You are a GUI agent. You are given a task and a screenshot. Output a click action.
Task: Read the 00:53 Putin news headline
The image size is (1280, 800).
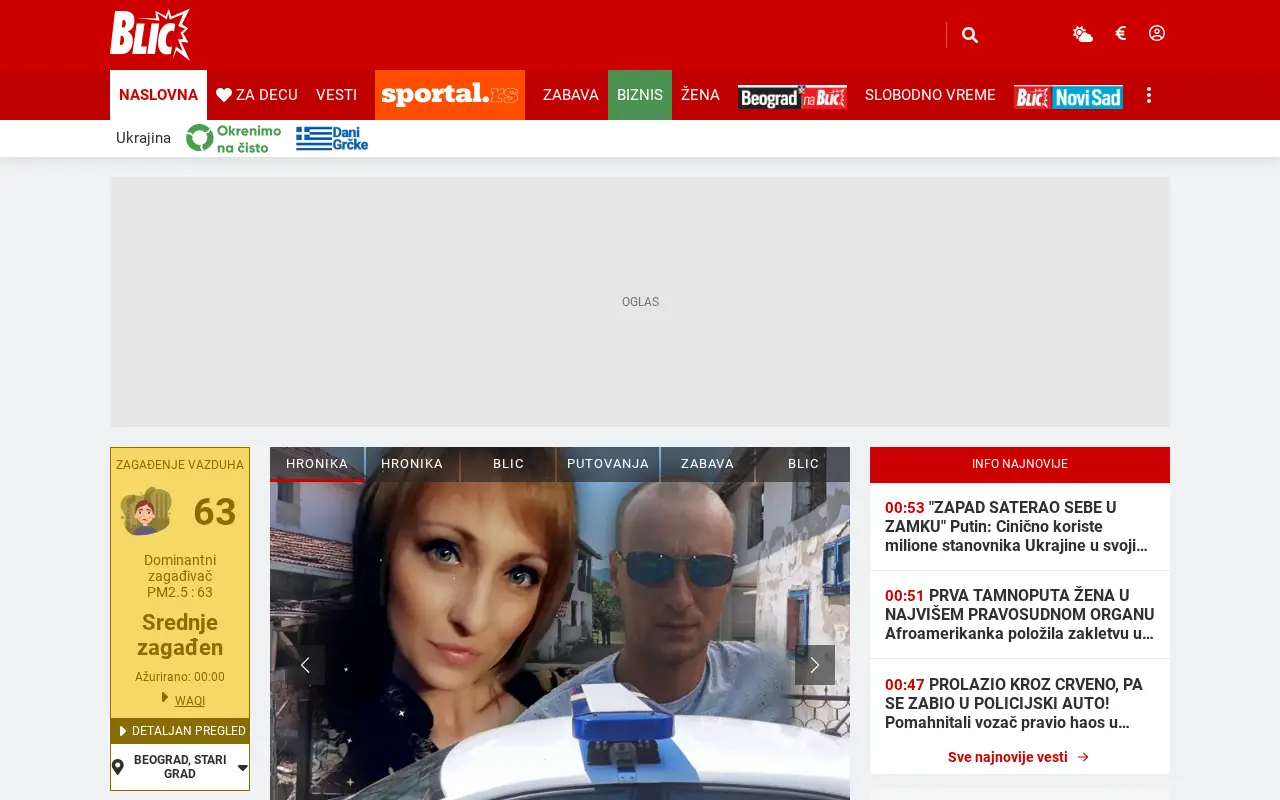click(1020, 527)
